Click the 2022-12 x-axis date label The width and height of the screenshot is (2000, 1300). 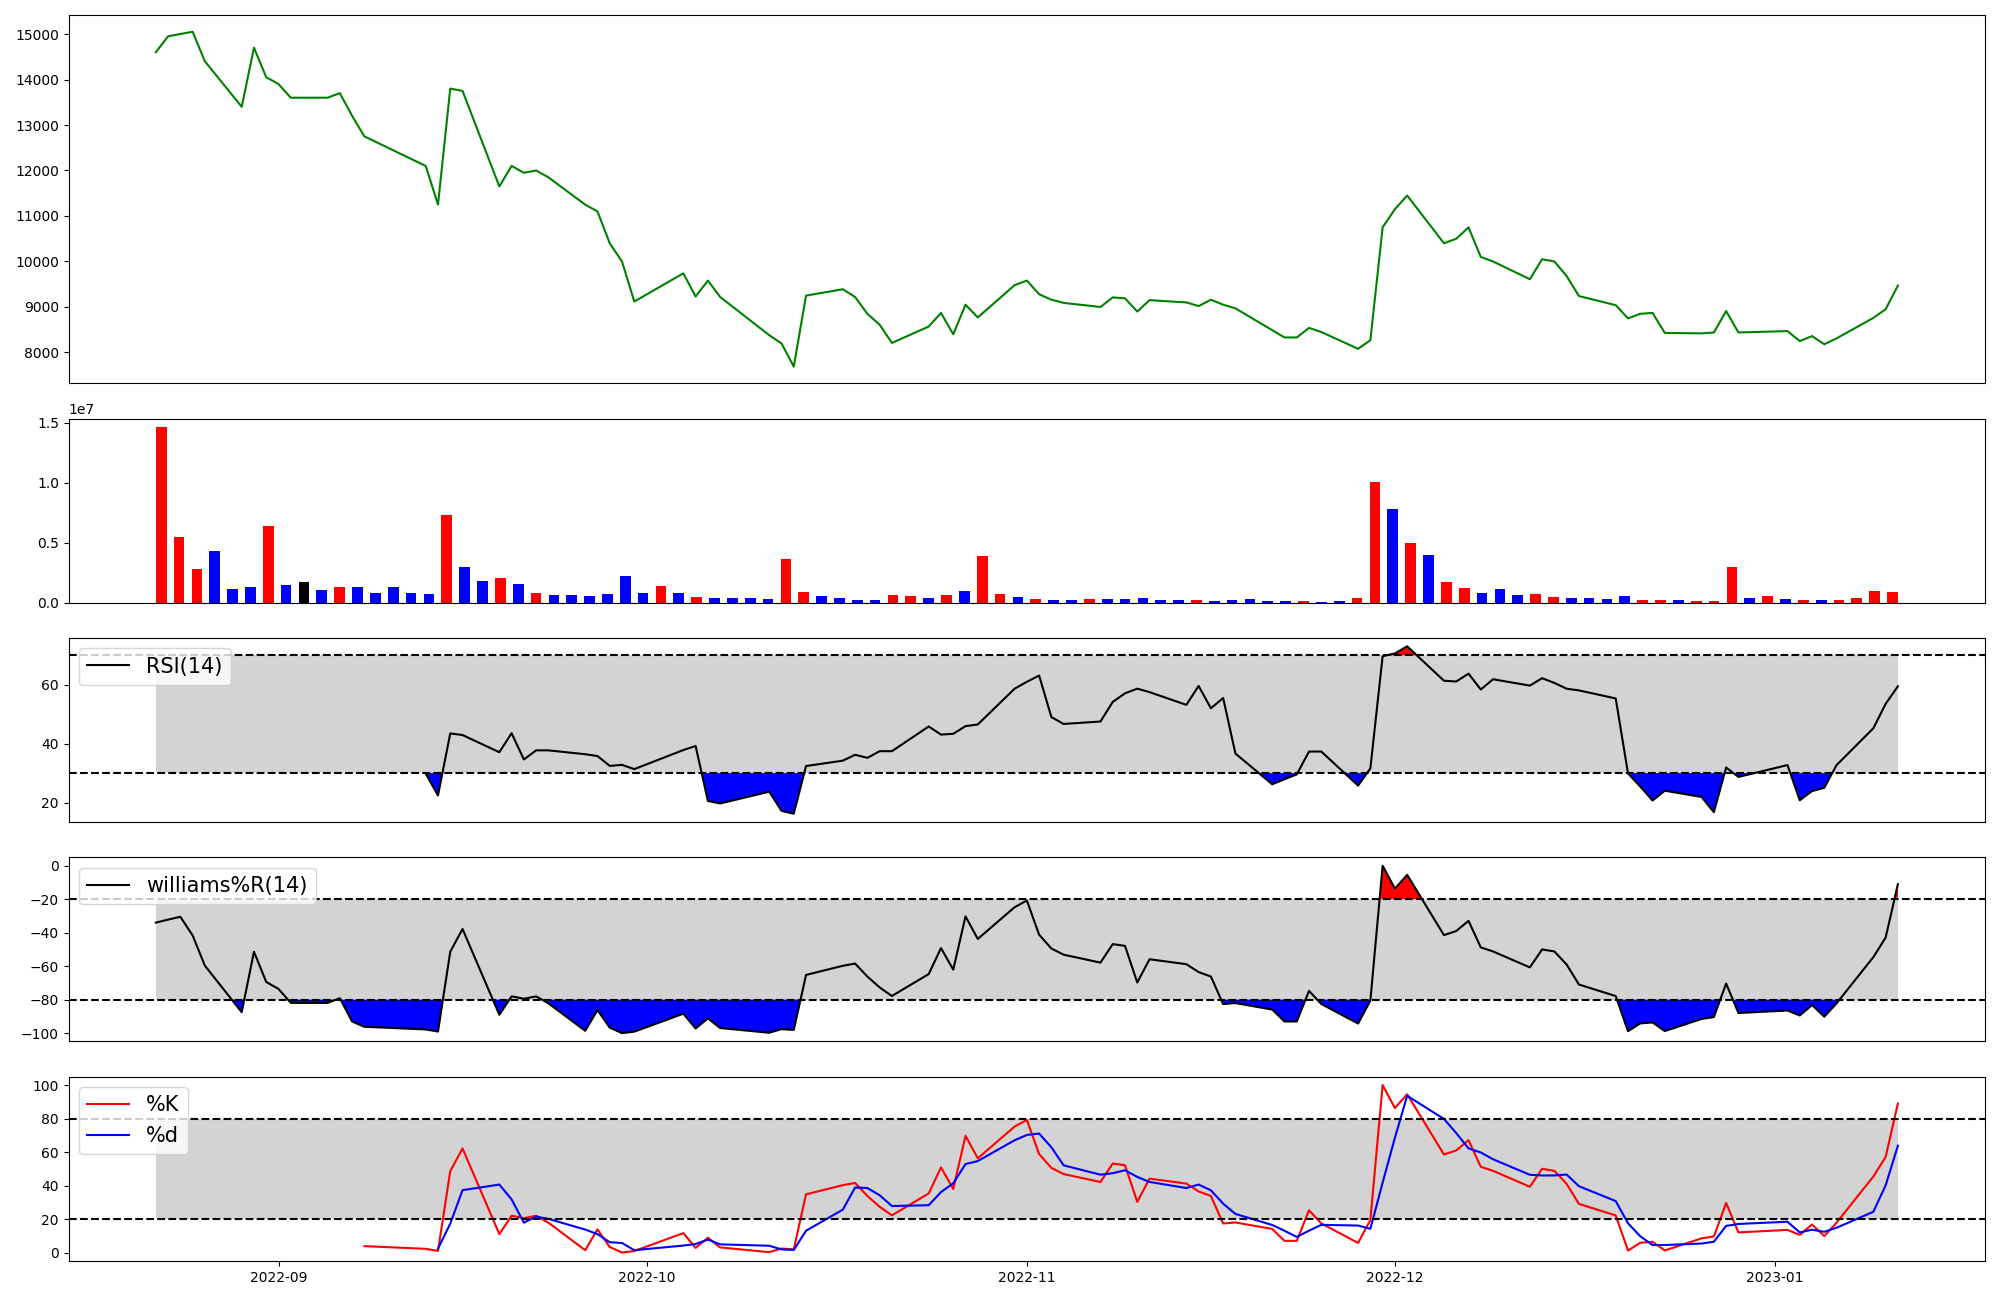click(1395, 1277)
